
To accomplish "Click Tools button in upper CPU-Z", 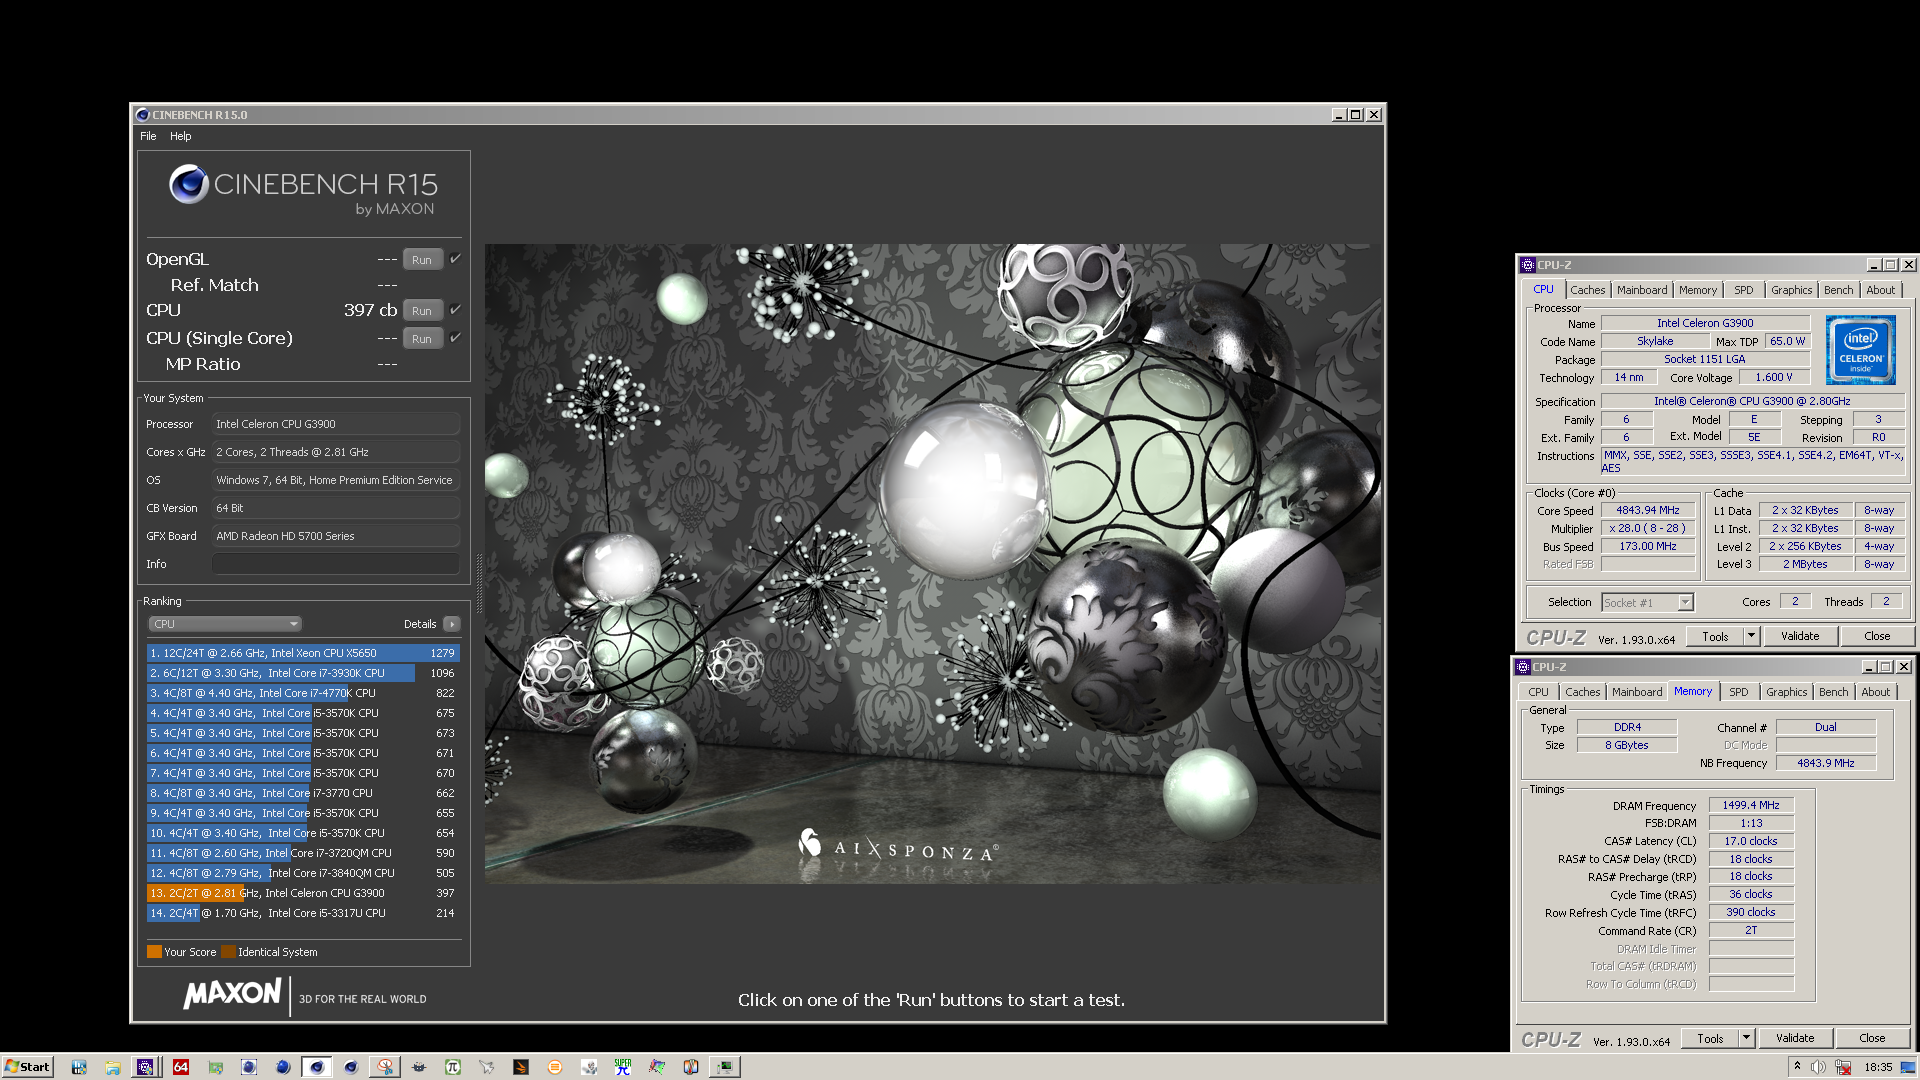I will [x=1715, y=636].
